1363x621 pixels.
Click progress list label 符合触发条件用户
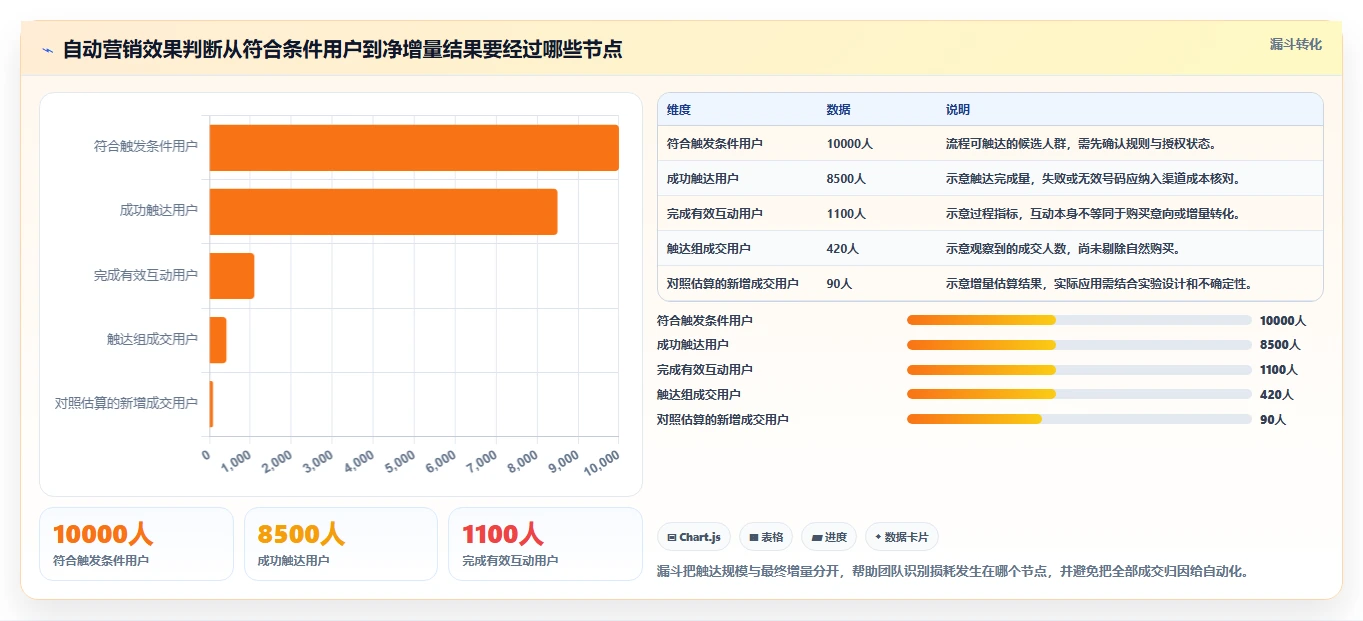705,321
